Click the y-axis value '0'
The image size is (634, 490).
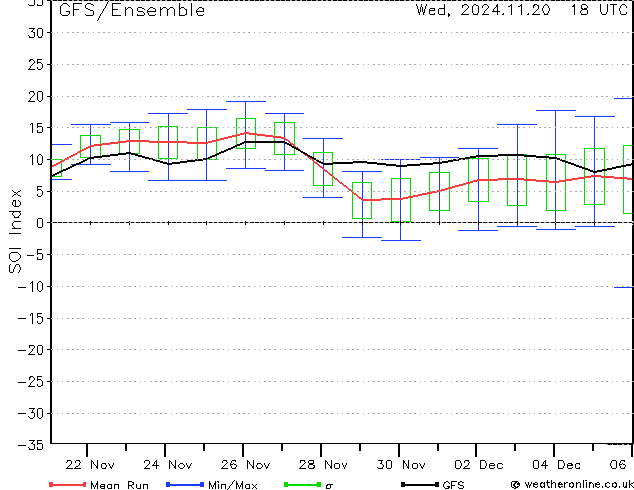[40, 223]
